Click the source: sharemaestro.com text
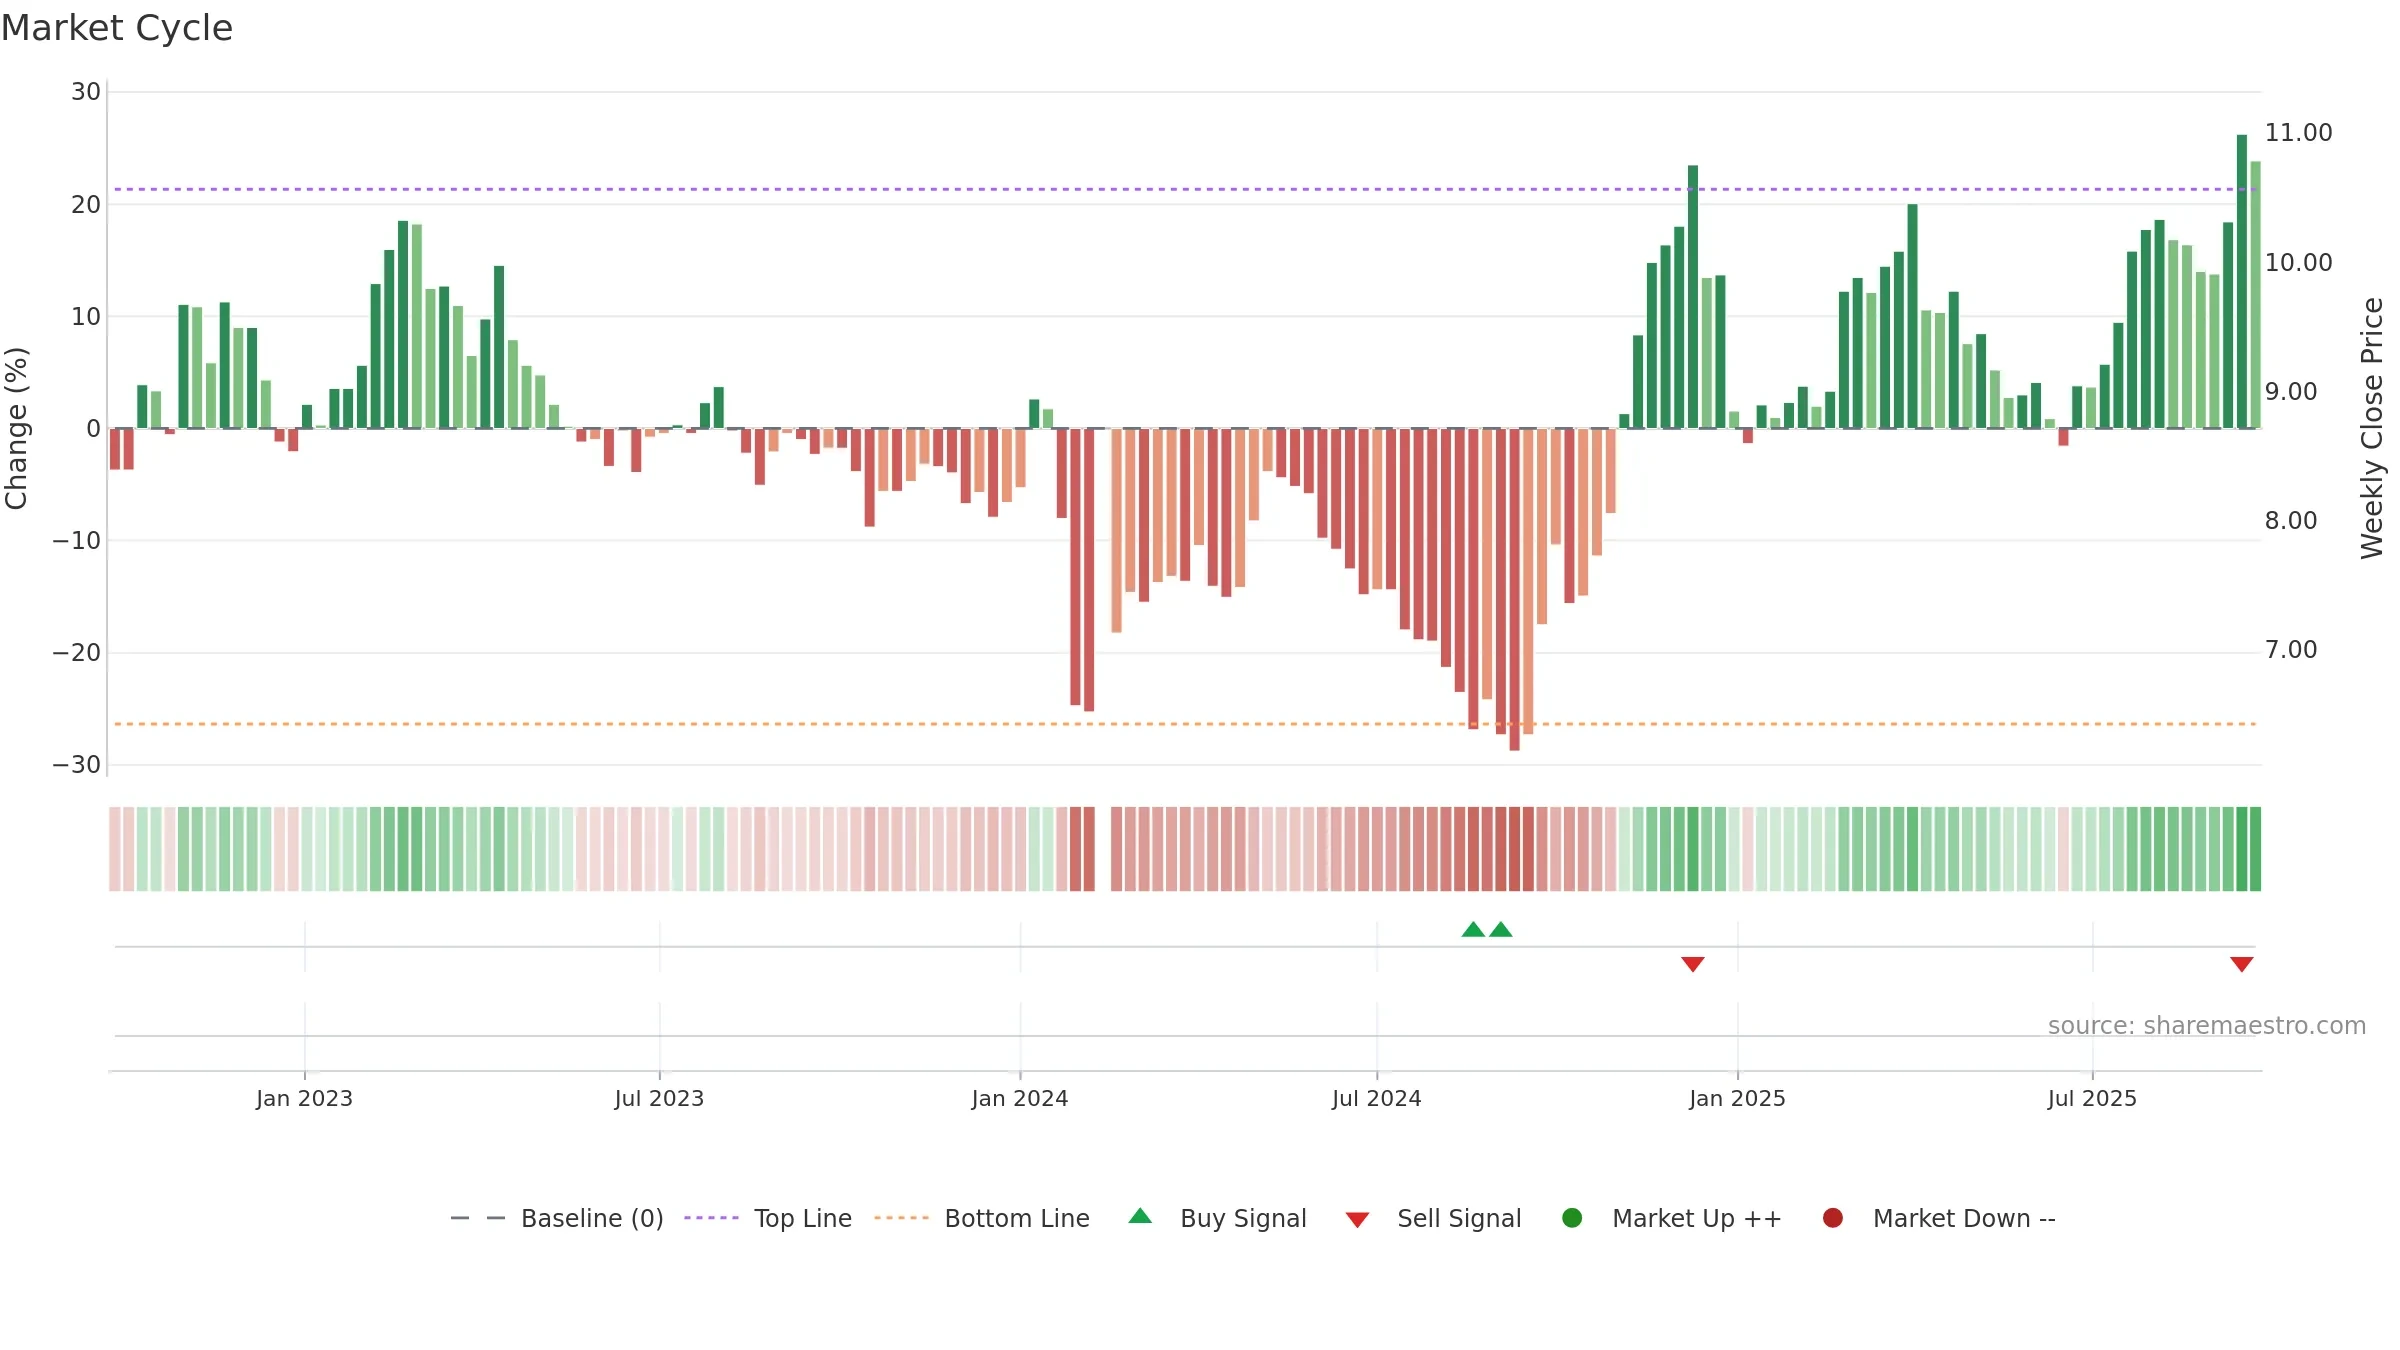 tap(2207, 1026)
